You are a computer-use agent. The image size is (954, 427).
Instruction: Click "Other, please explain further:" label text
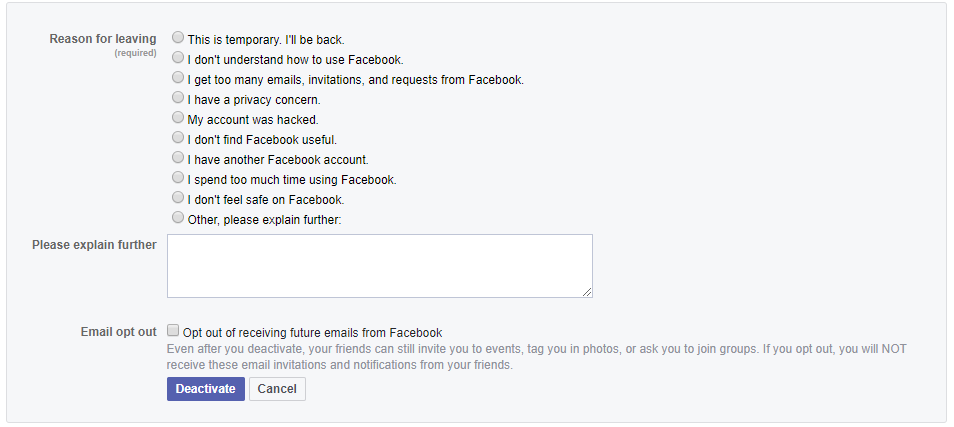tap(265, 220)
